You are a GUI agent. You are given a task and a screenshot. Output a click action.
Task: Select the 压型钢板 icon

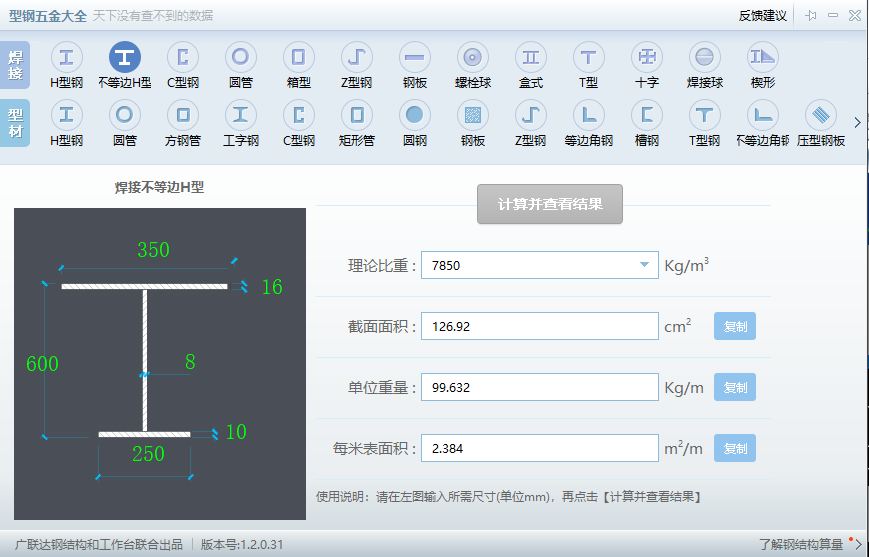coord(821,115)
